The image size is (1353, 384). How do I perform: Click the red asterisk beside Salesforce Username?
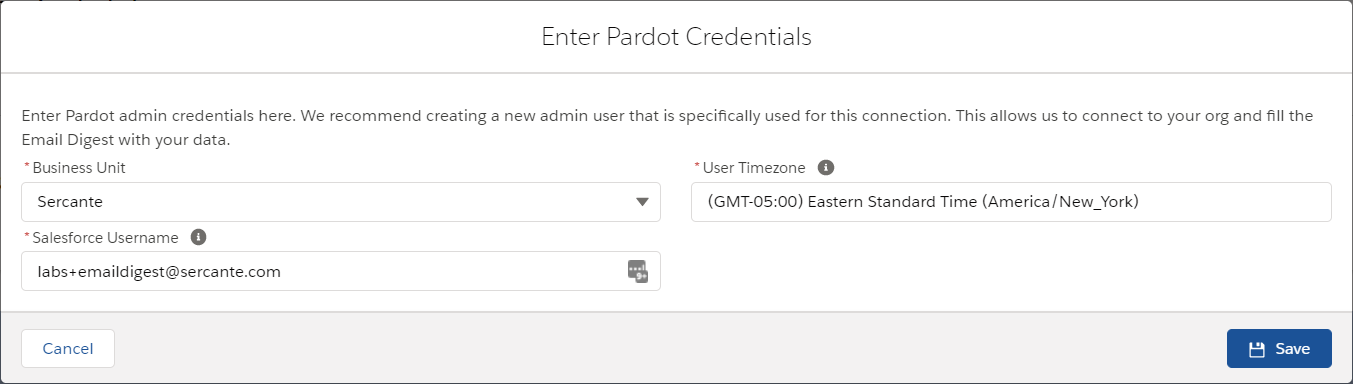point(26,236)
